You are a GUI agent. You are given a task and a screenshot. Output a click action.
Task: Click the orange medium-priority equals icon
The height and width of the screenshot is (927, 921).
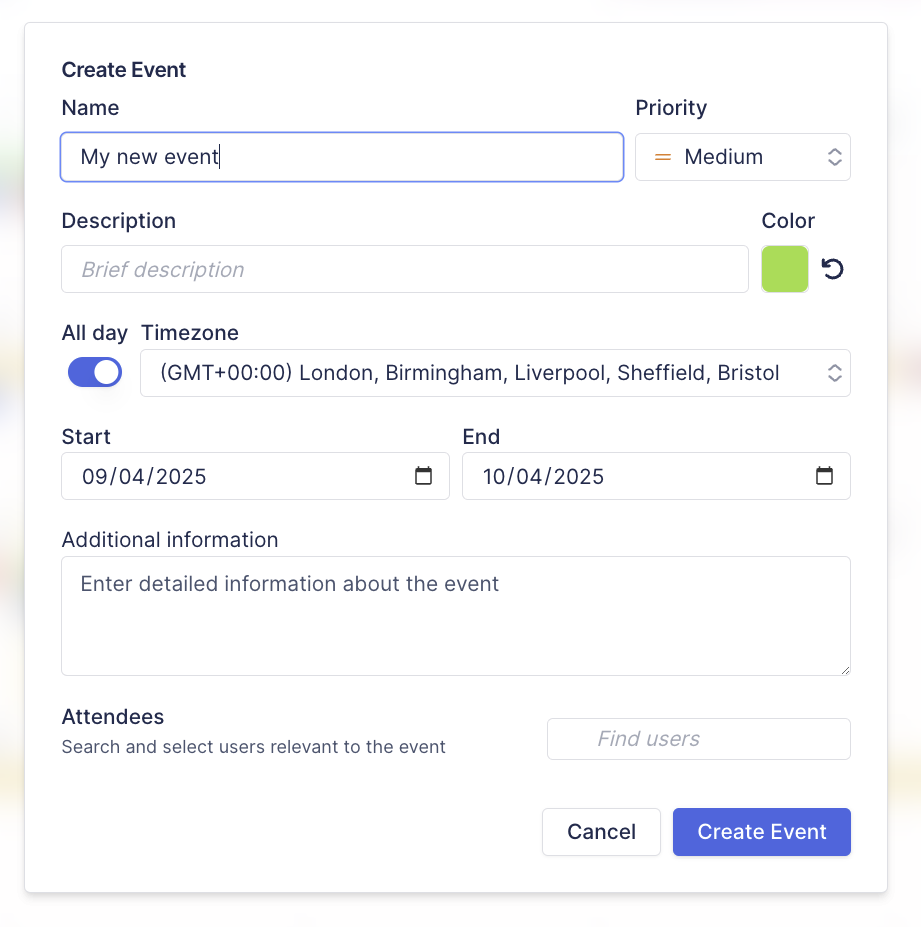click(663, 157)
